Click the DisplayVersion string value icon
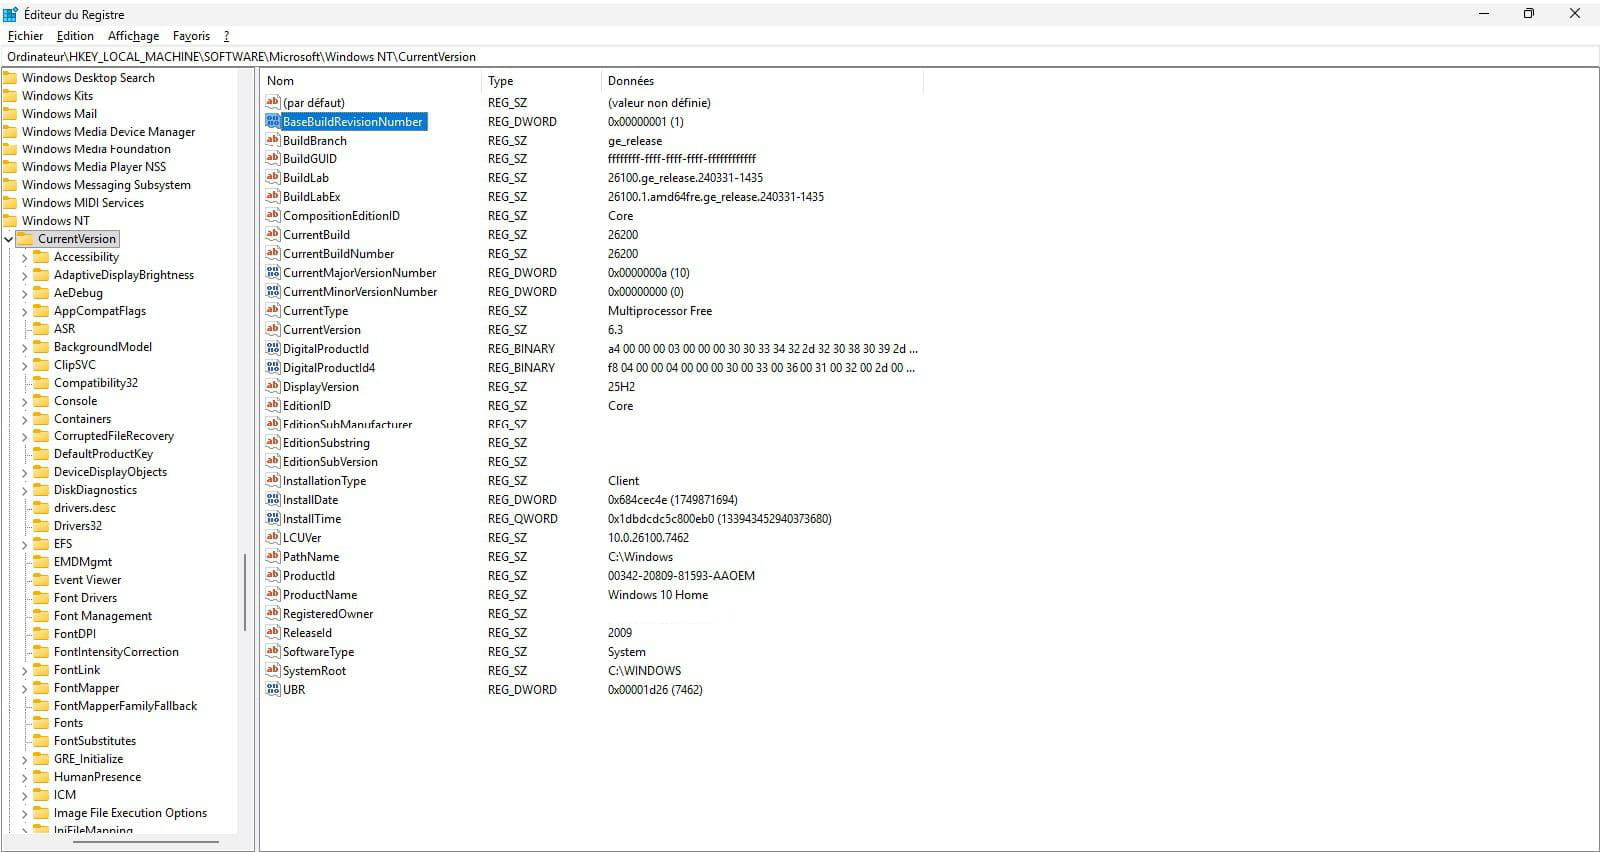This screenshot has width=1600, height=852. (272, 386)
